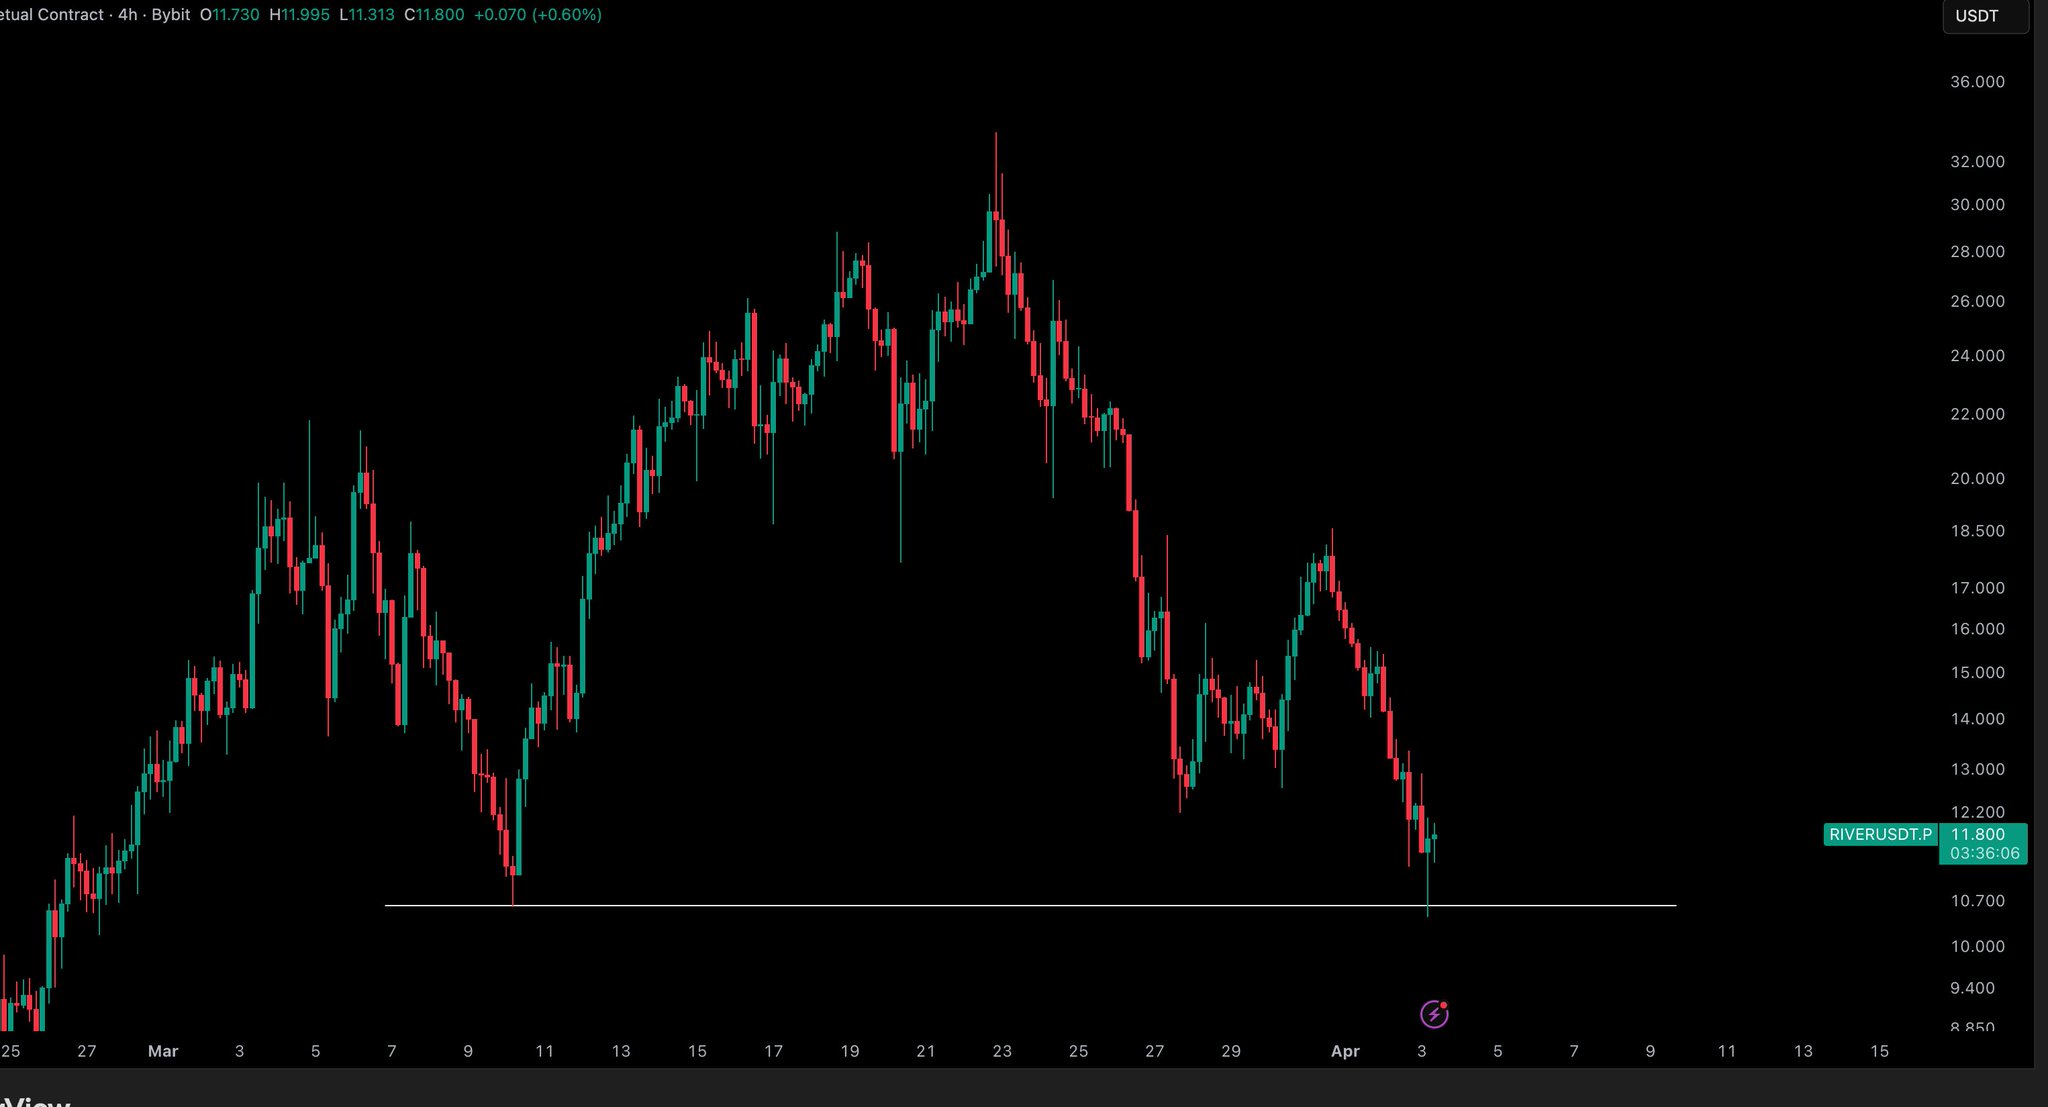Click the 03:36:06 bar countdown timer

1984,853
